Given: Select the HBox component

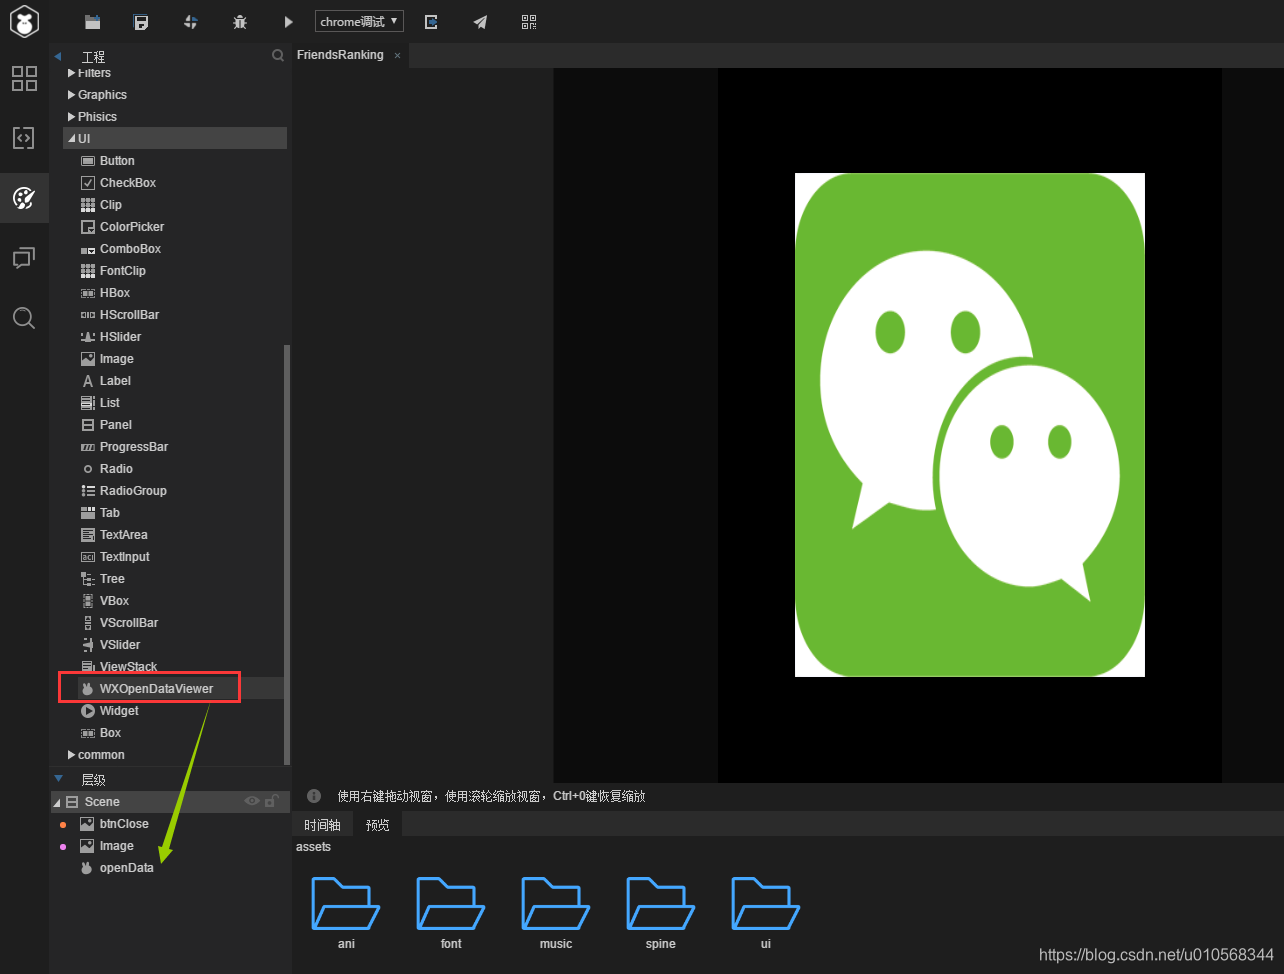Looking at the screenshot, I should (x=115, y=293).
